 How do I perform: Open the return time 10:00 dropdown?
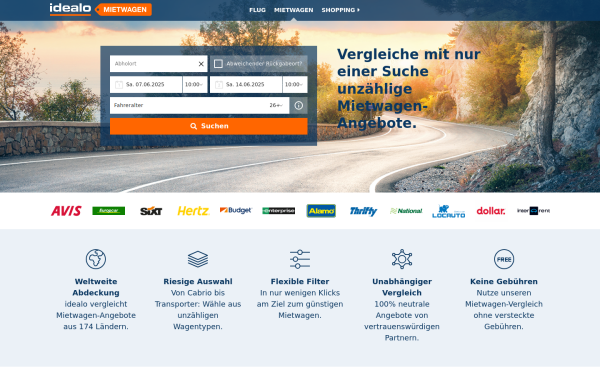tap(295, 85)
